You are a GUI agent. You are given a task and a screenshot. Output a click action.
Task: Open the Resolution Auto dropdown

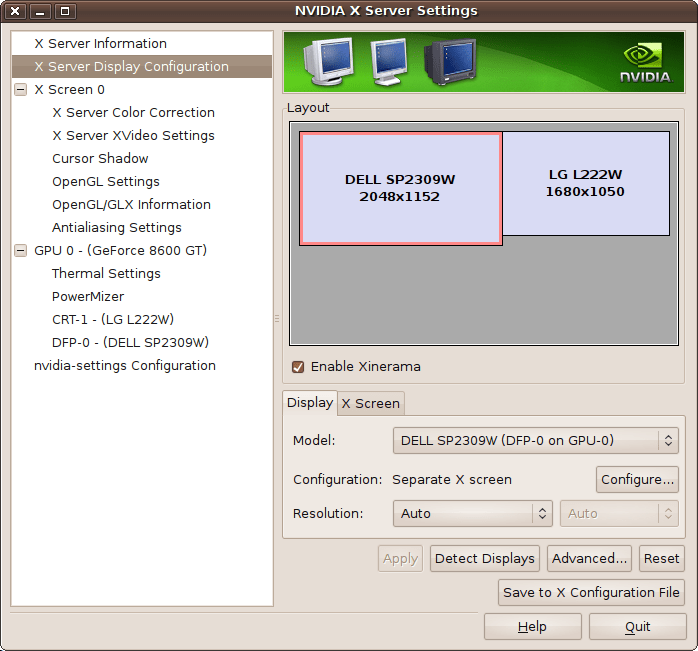tap(473, 513)
